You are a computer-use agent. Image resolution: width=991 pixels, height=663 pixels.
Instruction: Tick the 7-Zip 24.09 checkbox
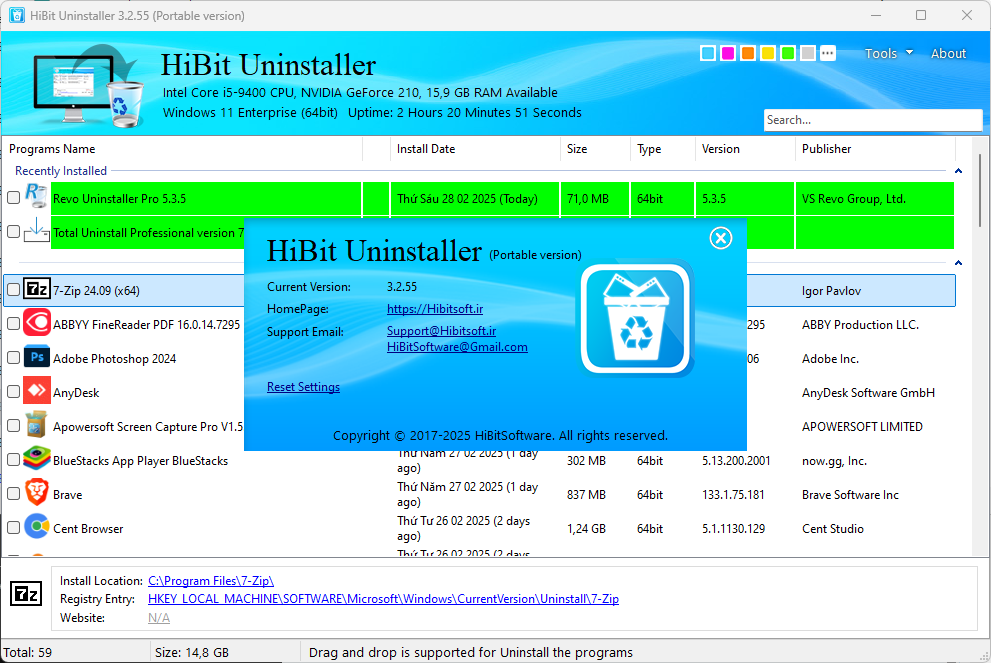pyautogui.click(x=13, y=290)
